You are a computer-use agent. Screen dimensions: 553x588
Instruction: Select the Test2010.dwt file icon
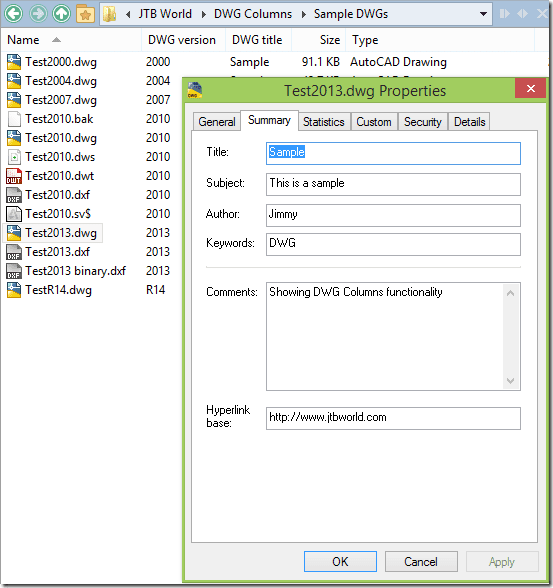tap(14, 176)
